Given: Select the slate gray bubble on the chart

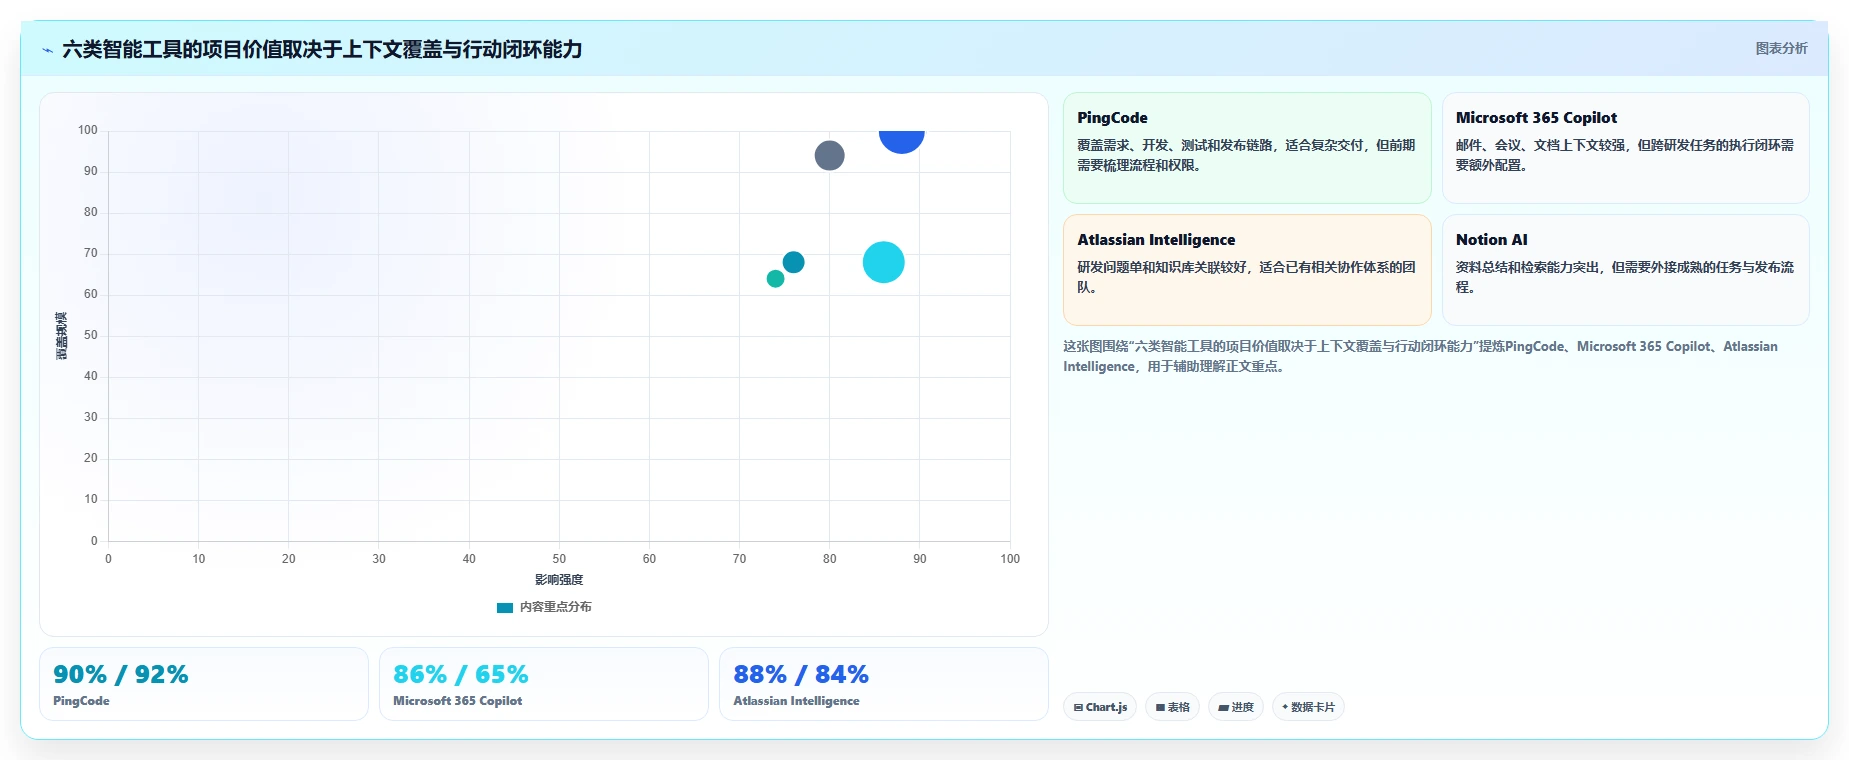Looking at the screenshot, I should pos(829,155).
